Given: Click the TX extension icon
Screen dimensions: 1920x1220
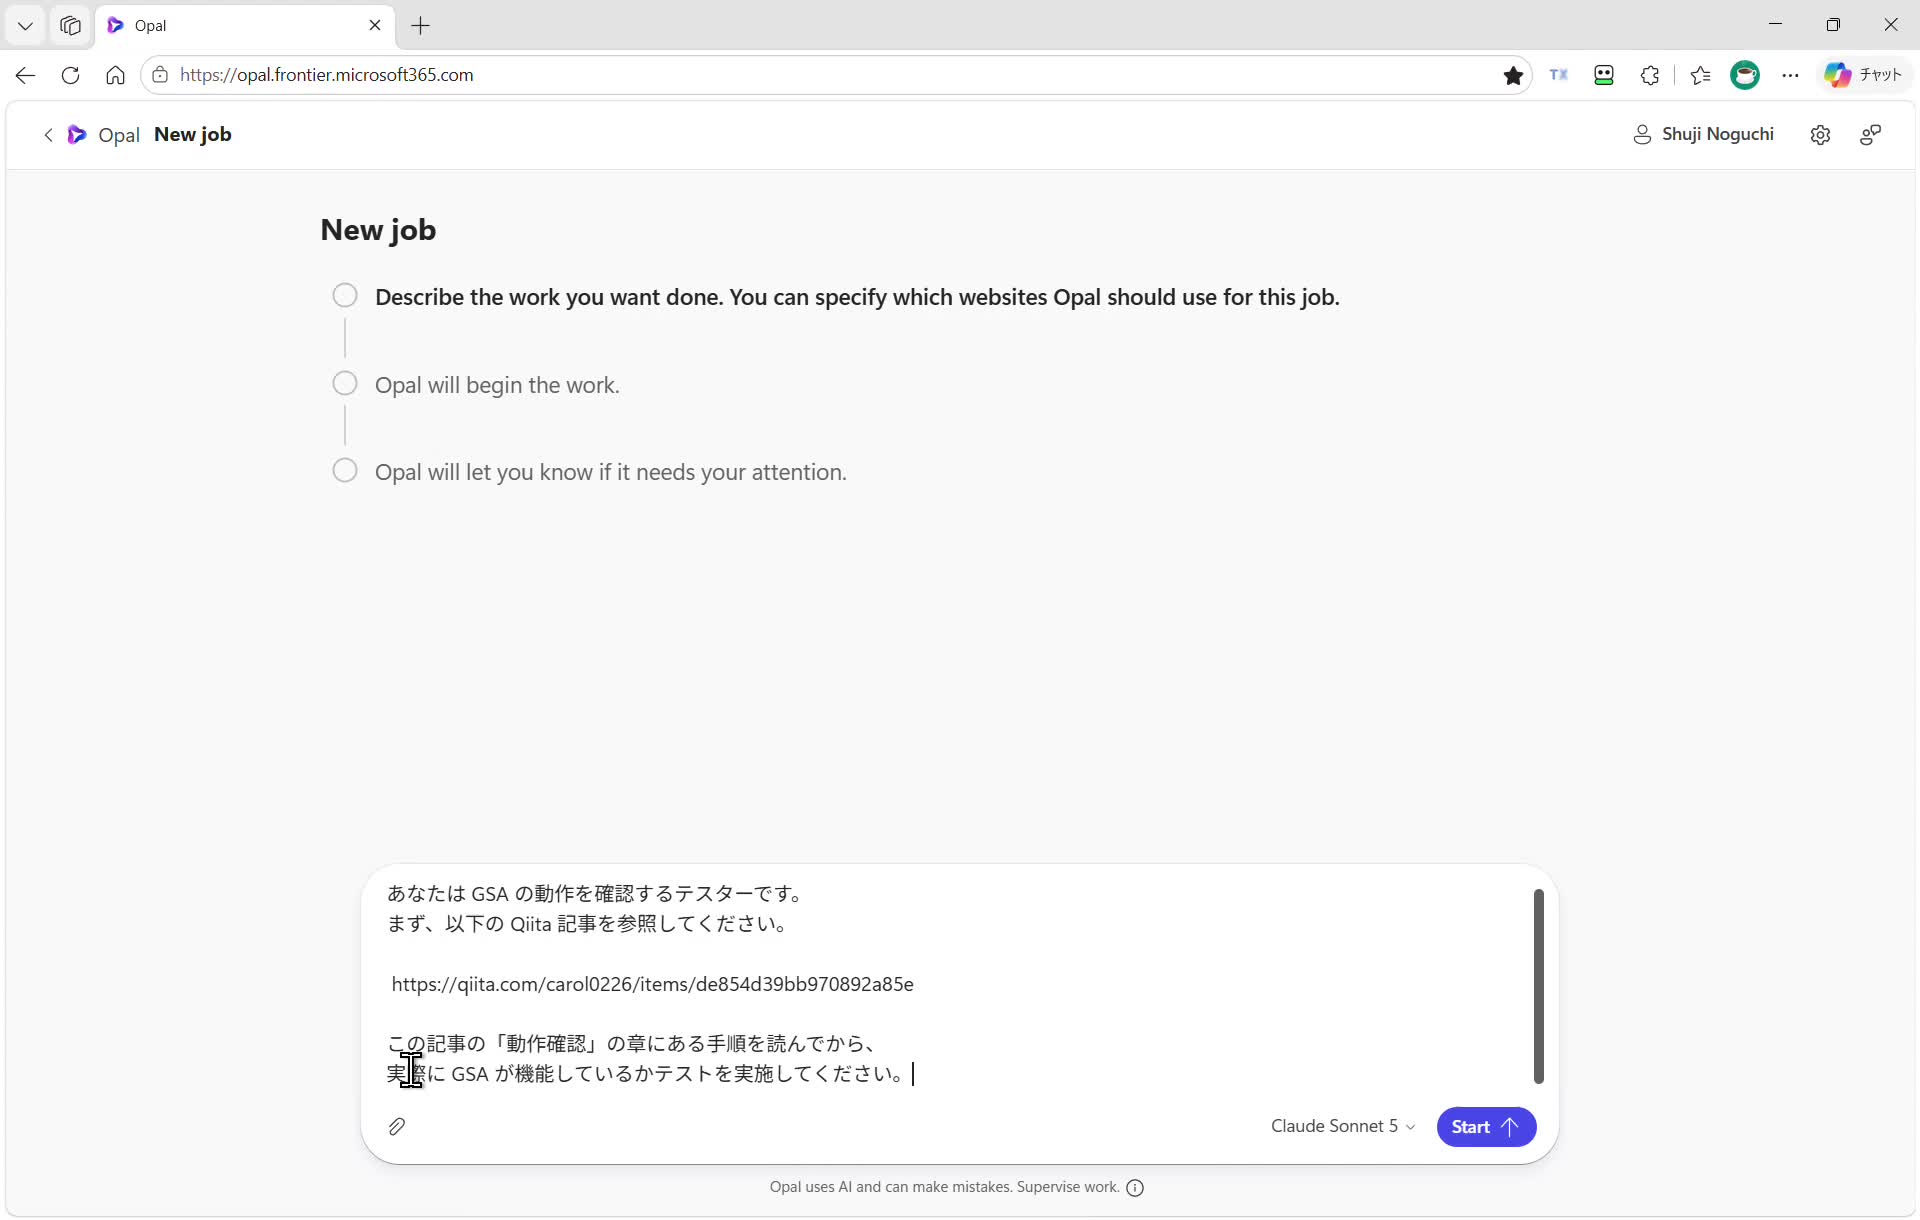Looking at the screenshot, I should pos(1559,75).
